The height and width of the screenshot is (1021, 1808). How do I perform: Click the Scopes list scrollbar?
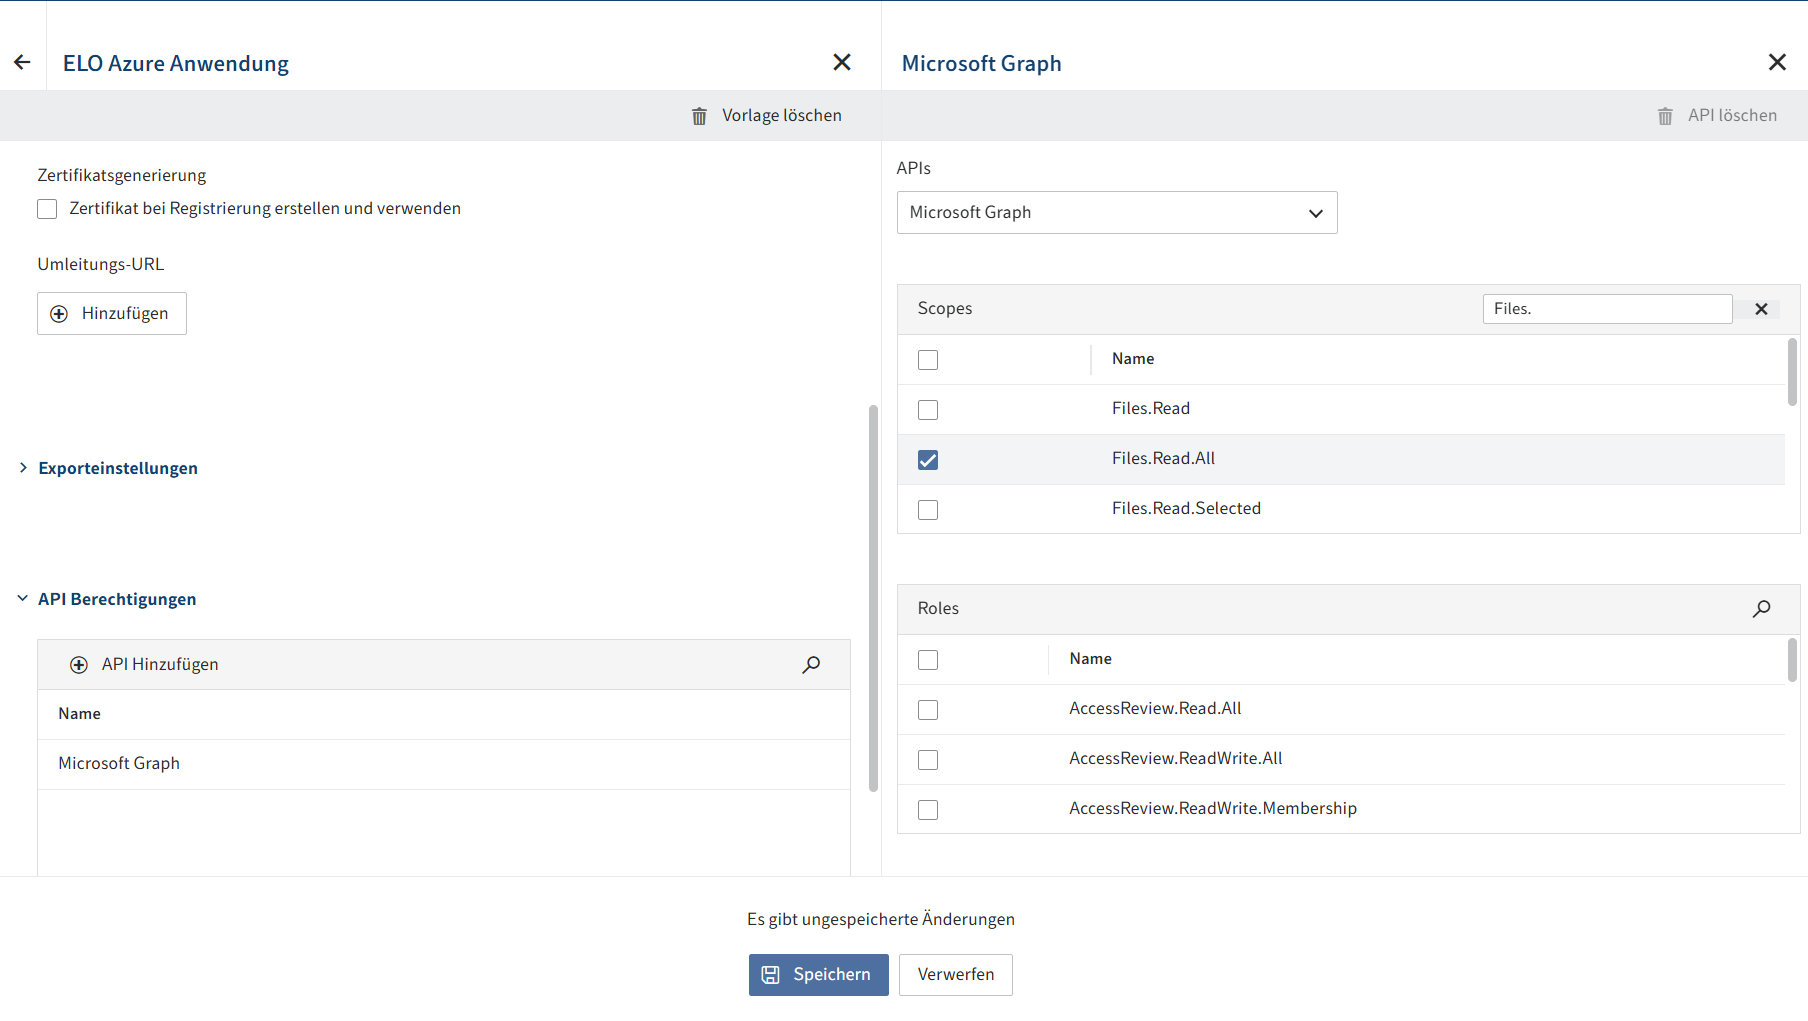click(1792, 372)
